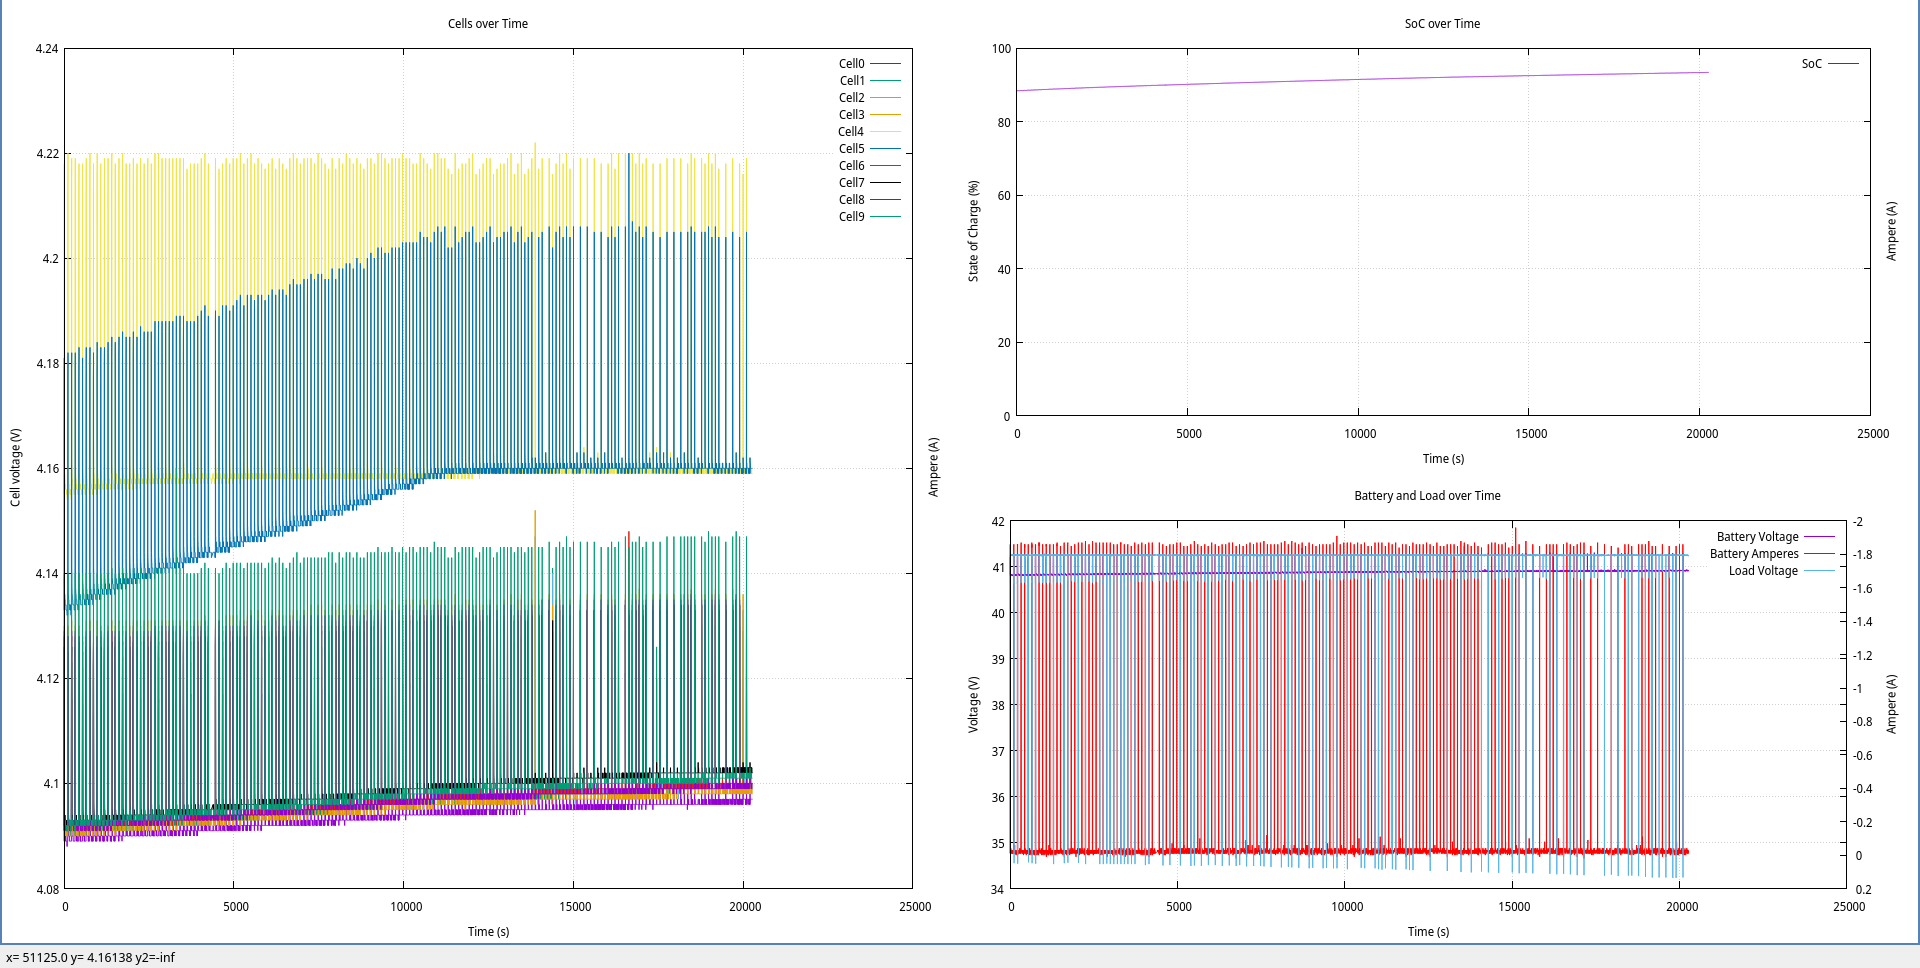Viewport: 1920px width, 968px height.
Task: Click the Battery Voltage legend entry
Action: tap(1775, 537)
